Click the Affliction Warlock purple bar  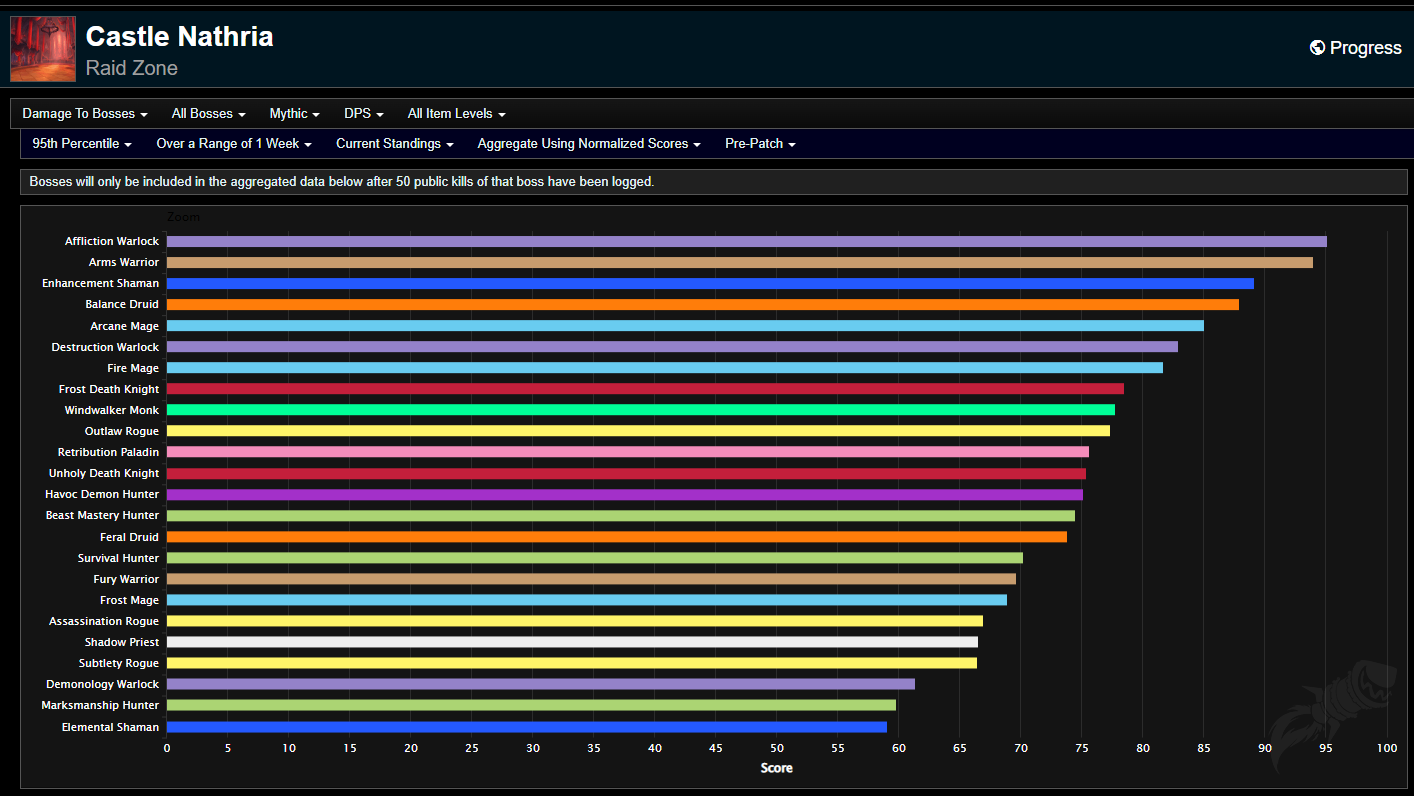[x=746, y=241]
